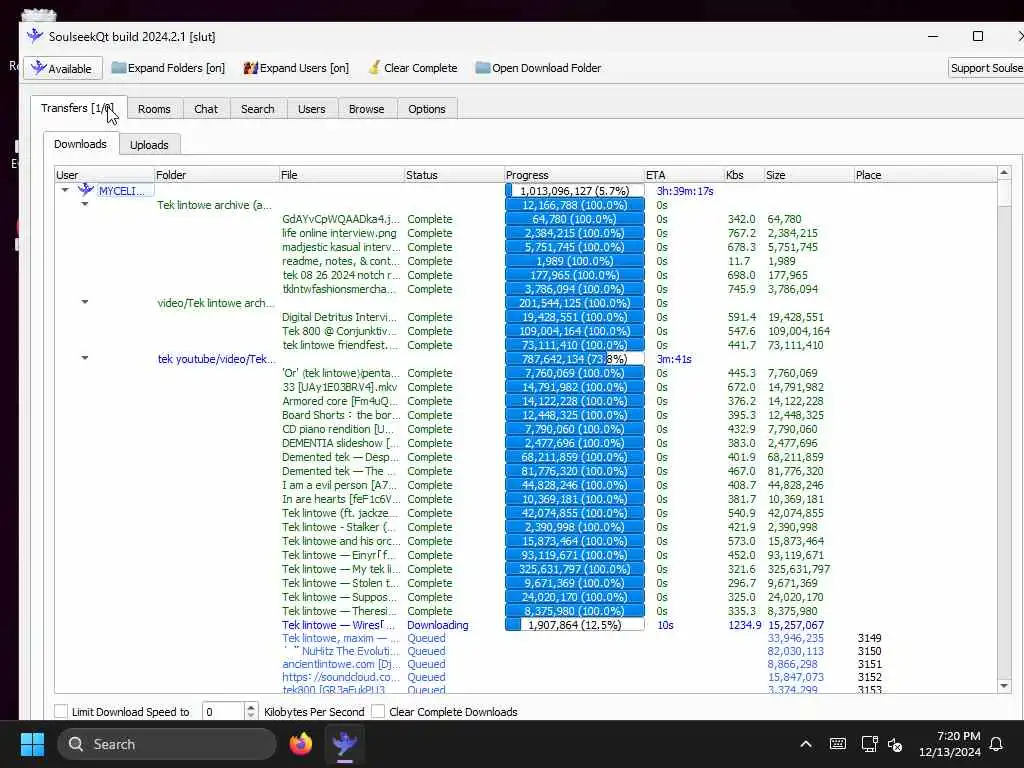This screenshot has width=1024, height=768.
Task: Open the clock showing 7:20 PM
Action: pos(950,744)
